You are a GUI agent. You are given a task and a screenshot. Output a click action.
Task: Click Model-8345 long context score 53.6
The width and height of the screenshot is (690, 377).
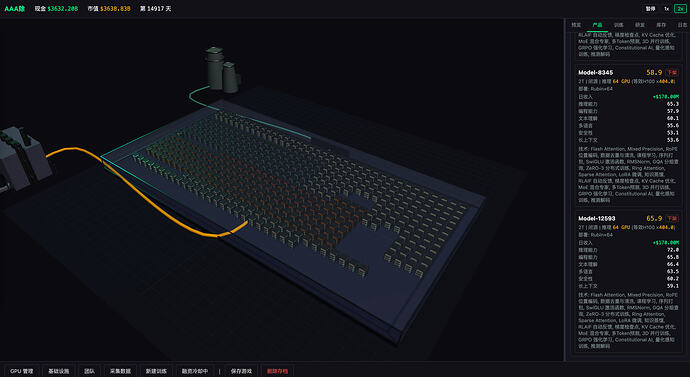pyautogui.click(x=673, y=140)
